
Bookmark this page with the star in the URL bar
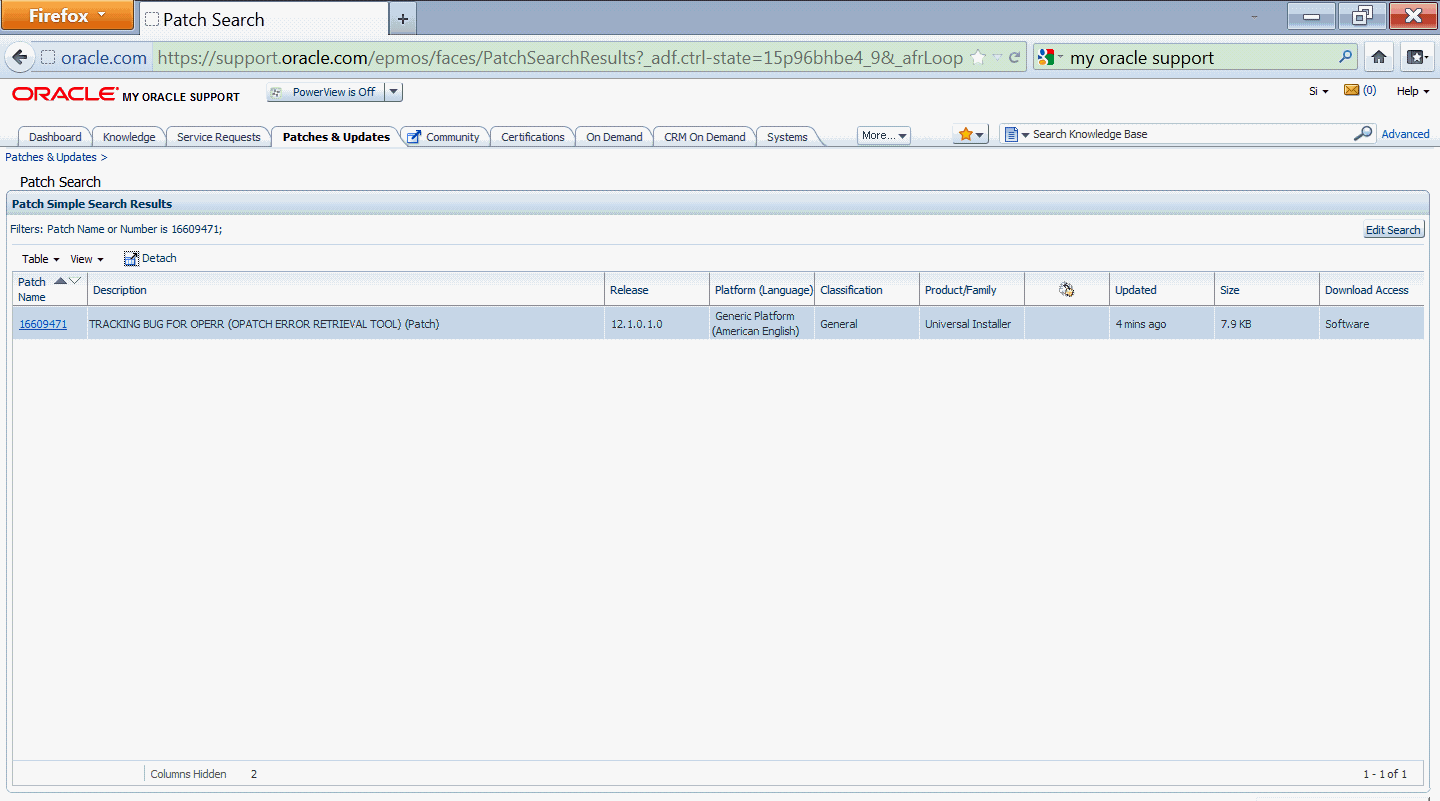(x=978, y=57)
